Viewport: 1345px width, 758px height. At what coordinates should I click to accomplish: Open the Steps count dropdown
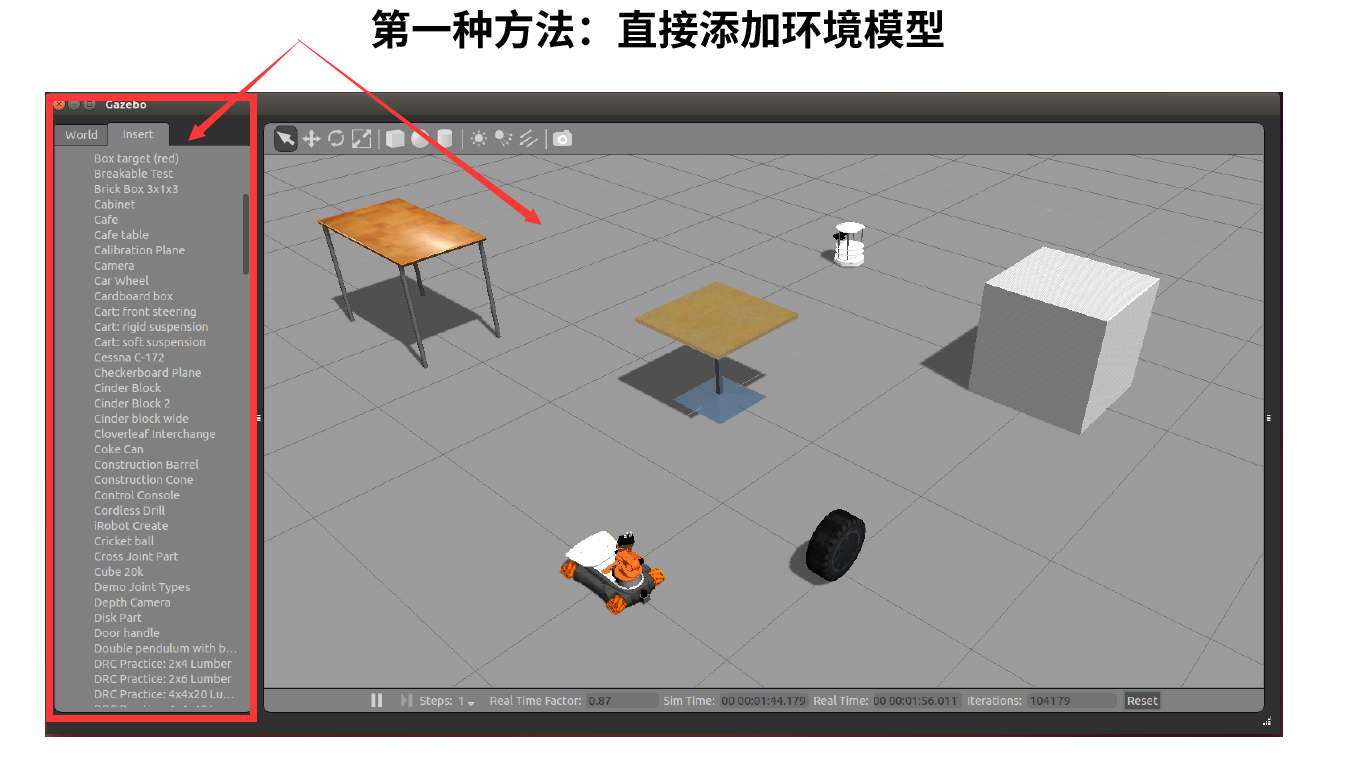pyautogui.click(x=471, y=701)
